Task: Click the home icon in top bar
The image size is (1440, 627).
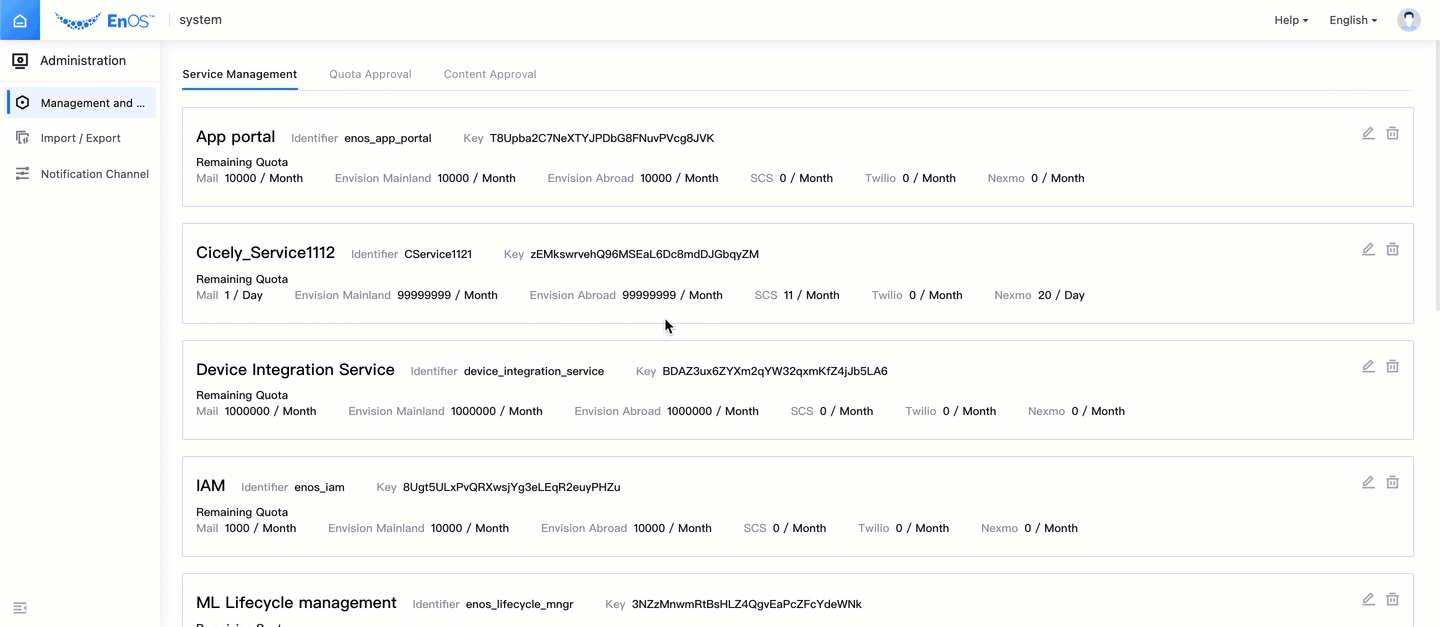Action: [20, 20]
